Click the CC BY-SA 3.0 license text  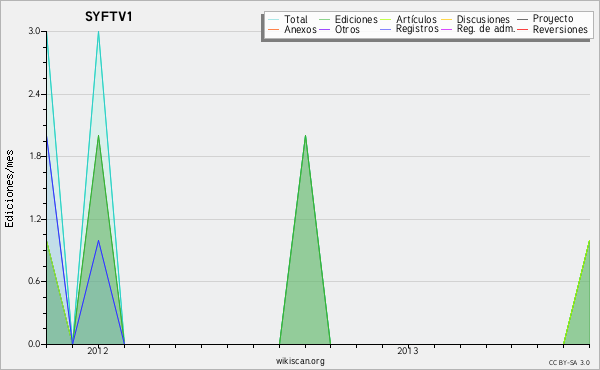pyautogui.click(x=569, y=362)
